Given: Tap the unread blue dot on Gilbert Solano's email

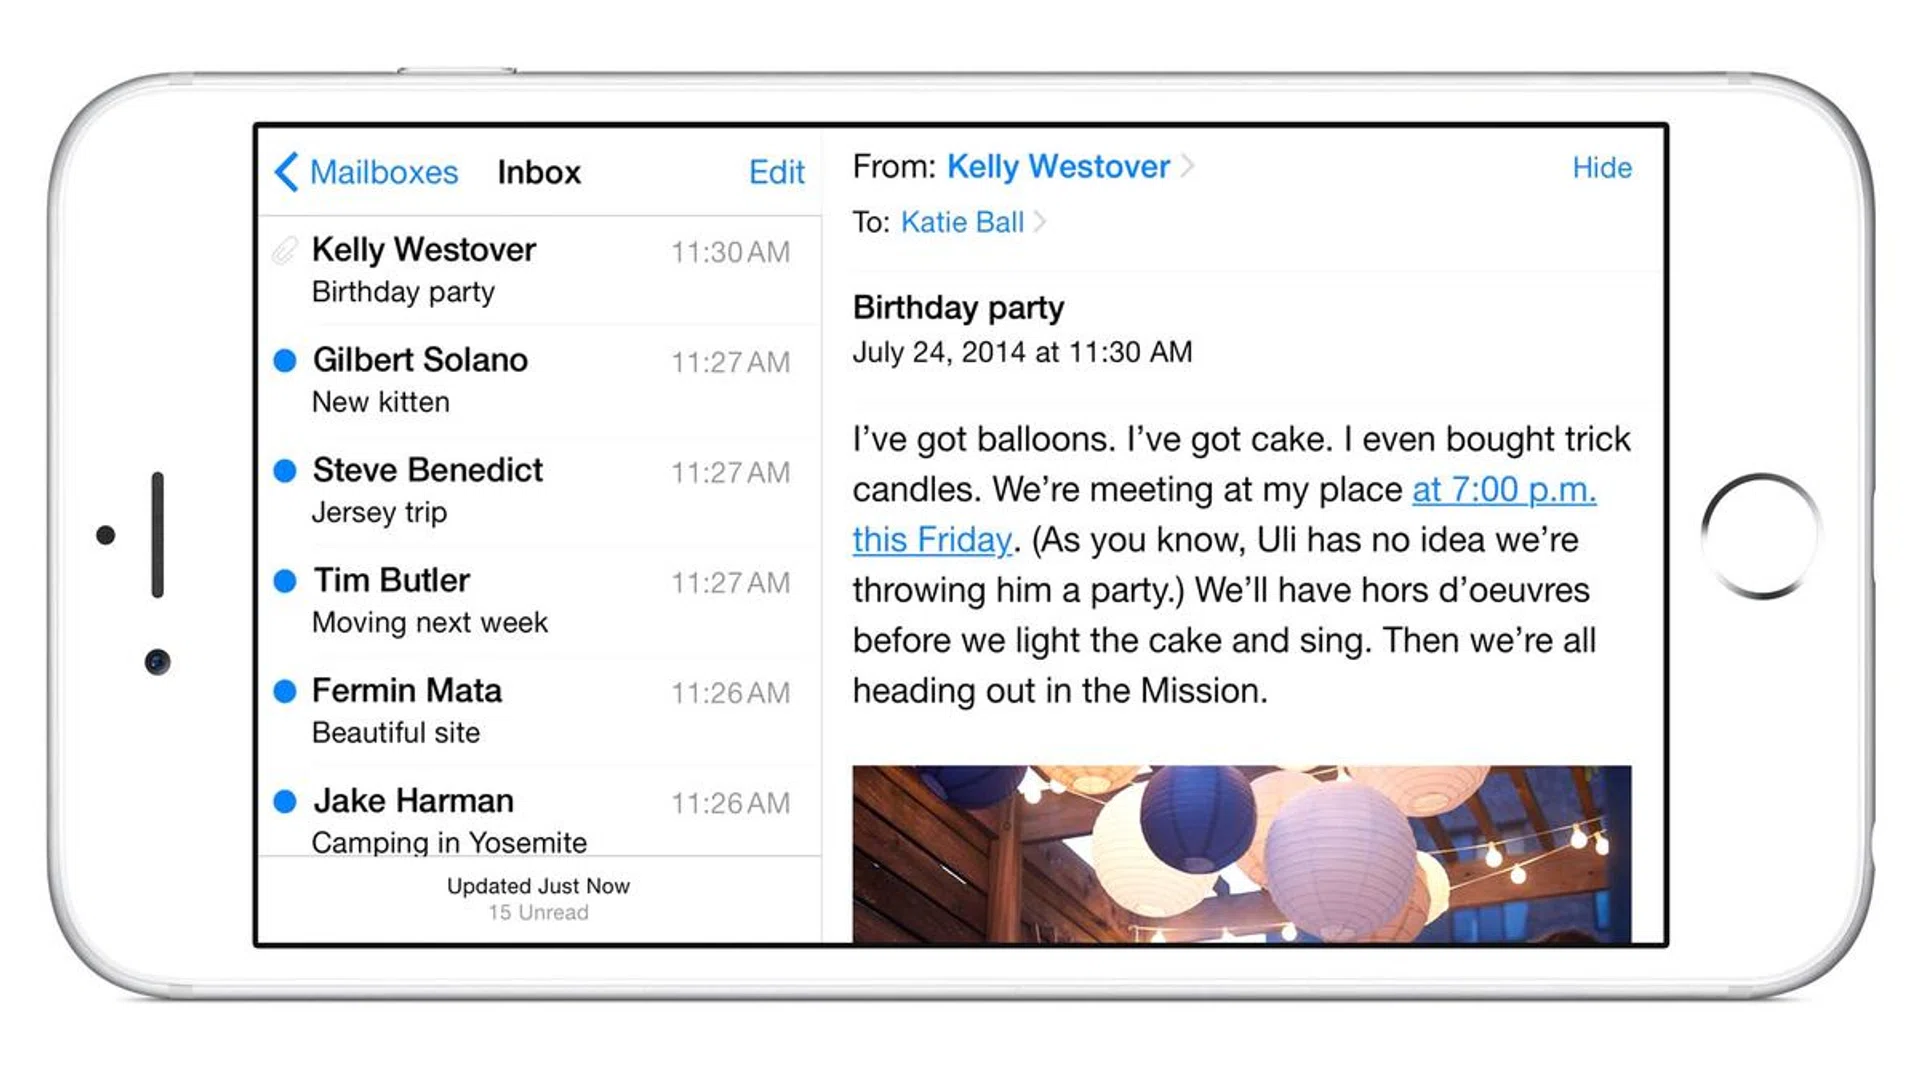Looking at the screenshot, I should coord(285,360).
